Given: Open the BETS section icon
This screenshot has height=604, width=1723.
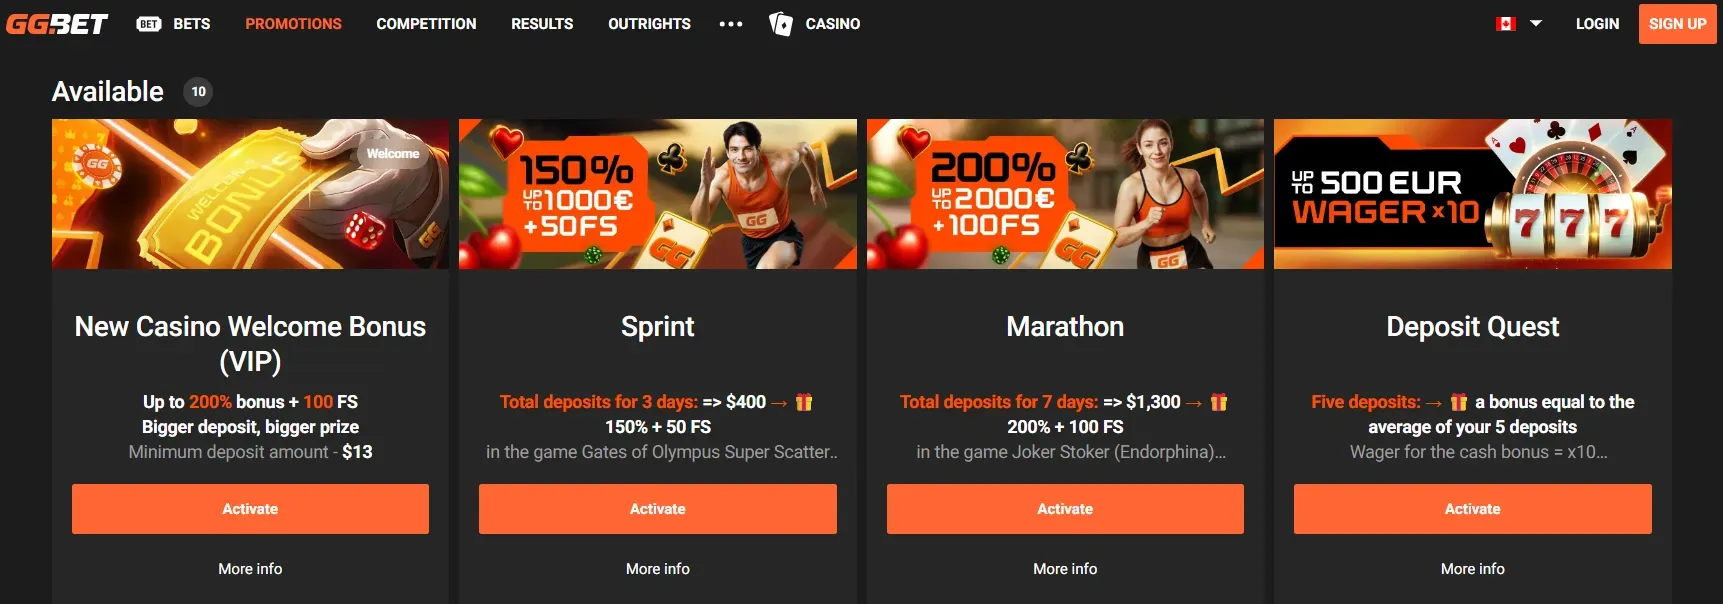Looking at the screenshot, I should click(x=149, y=24).
